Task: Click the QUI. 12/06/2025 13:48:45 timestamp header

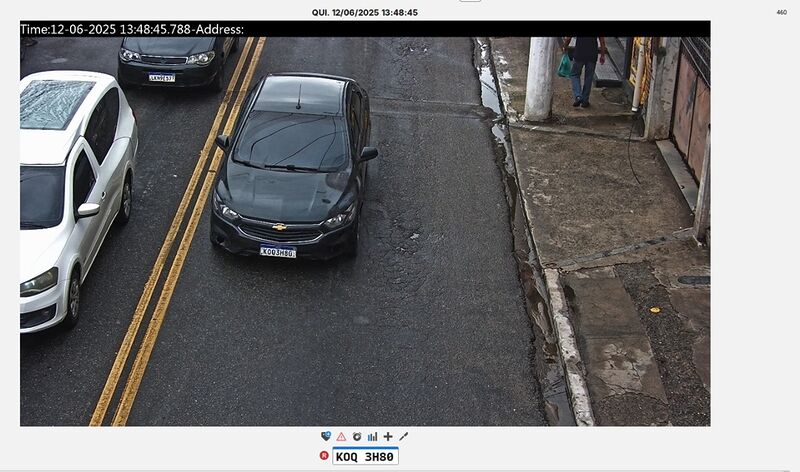Action: coord(365,12)
